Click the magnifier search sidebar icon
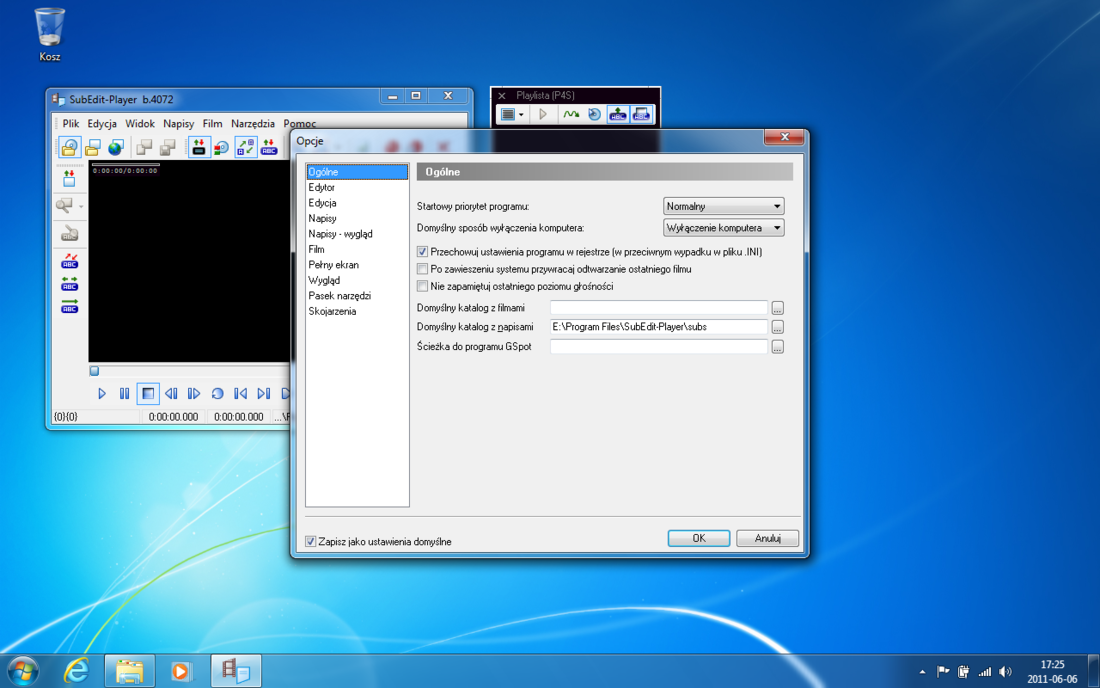Viewport: 1100px width, 688px height. [x=65, y=205]
